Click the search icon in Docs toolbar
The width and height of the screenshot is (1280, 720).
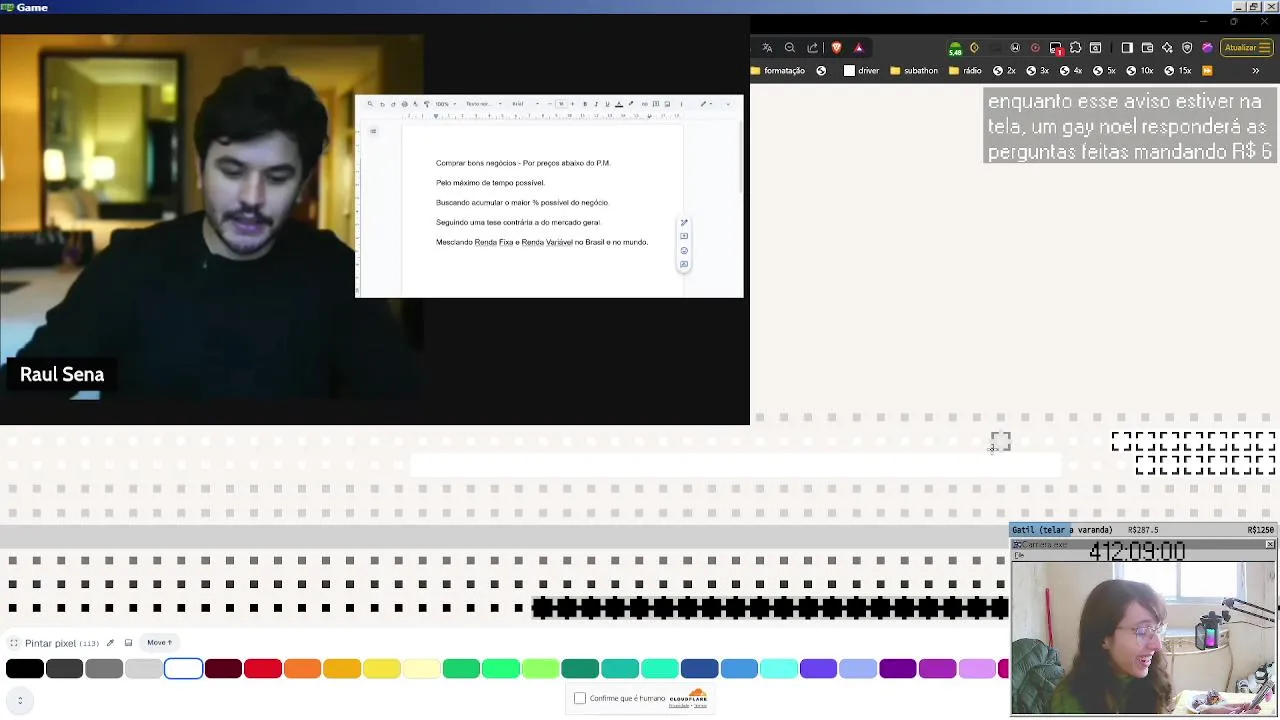[x=370, y=104]
